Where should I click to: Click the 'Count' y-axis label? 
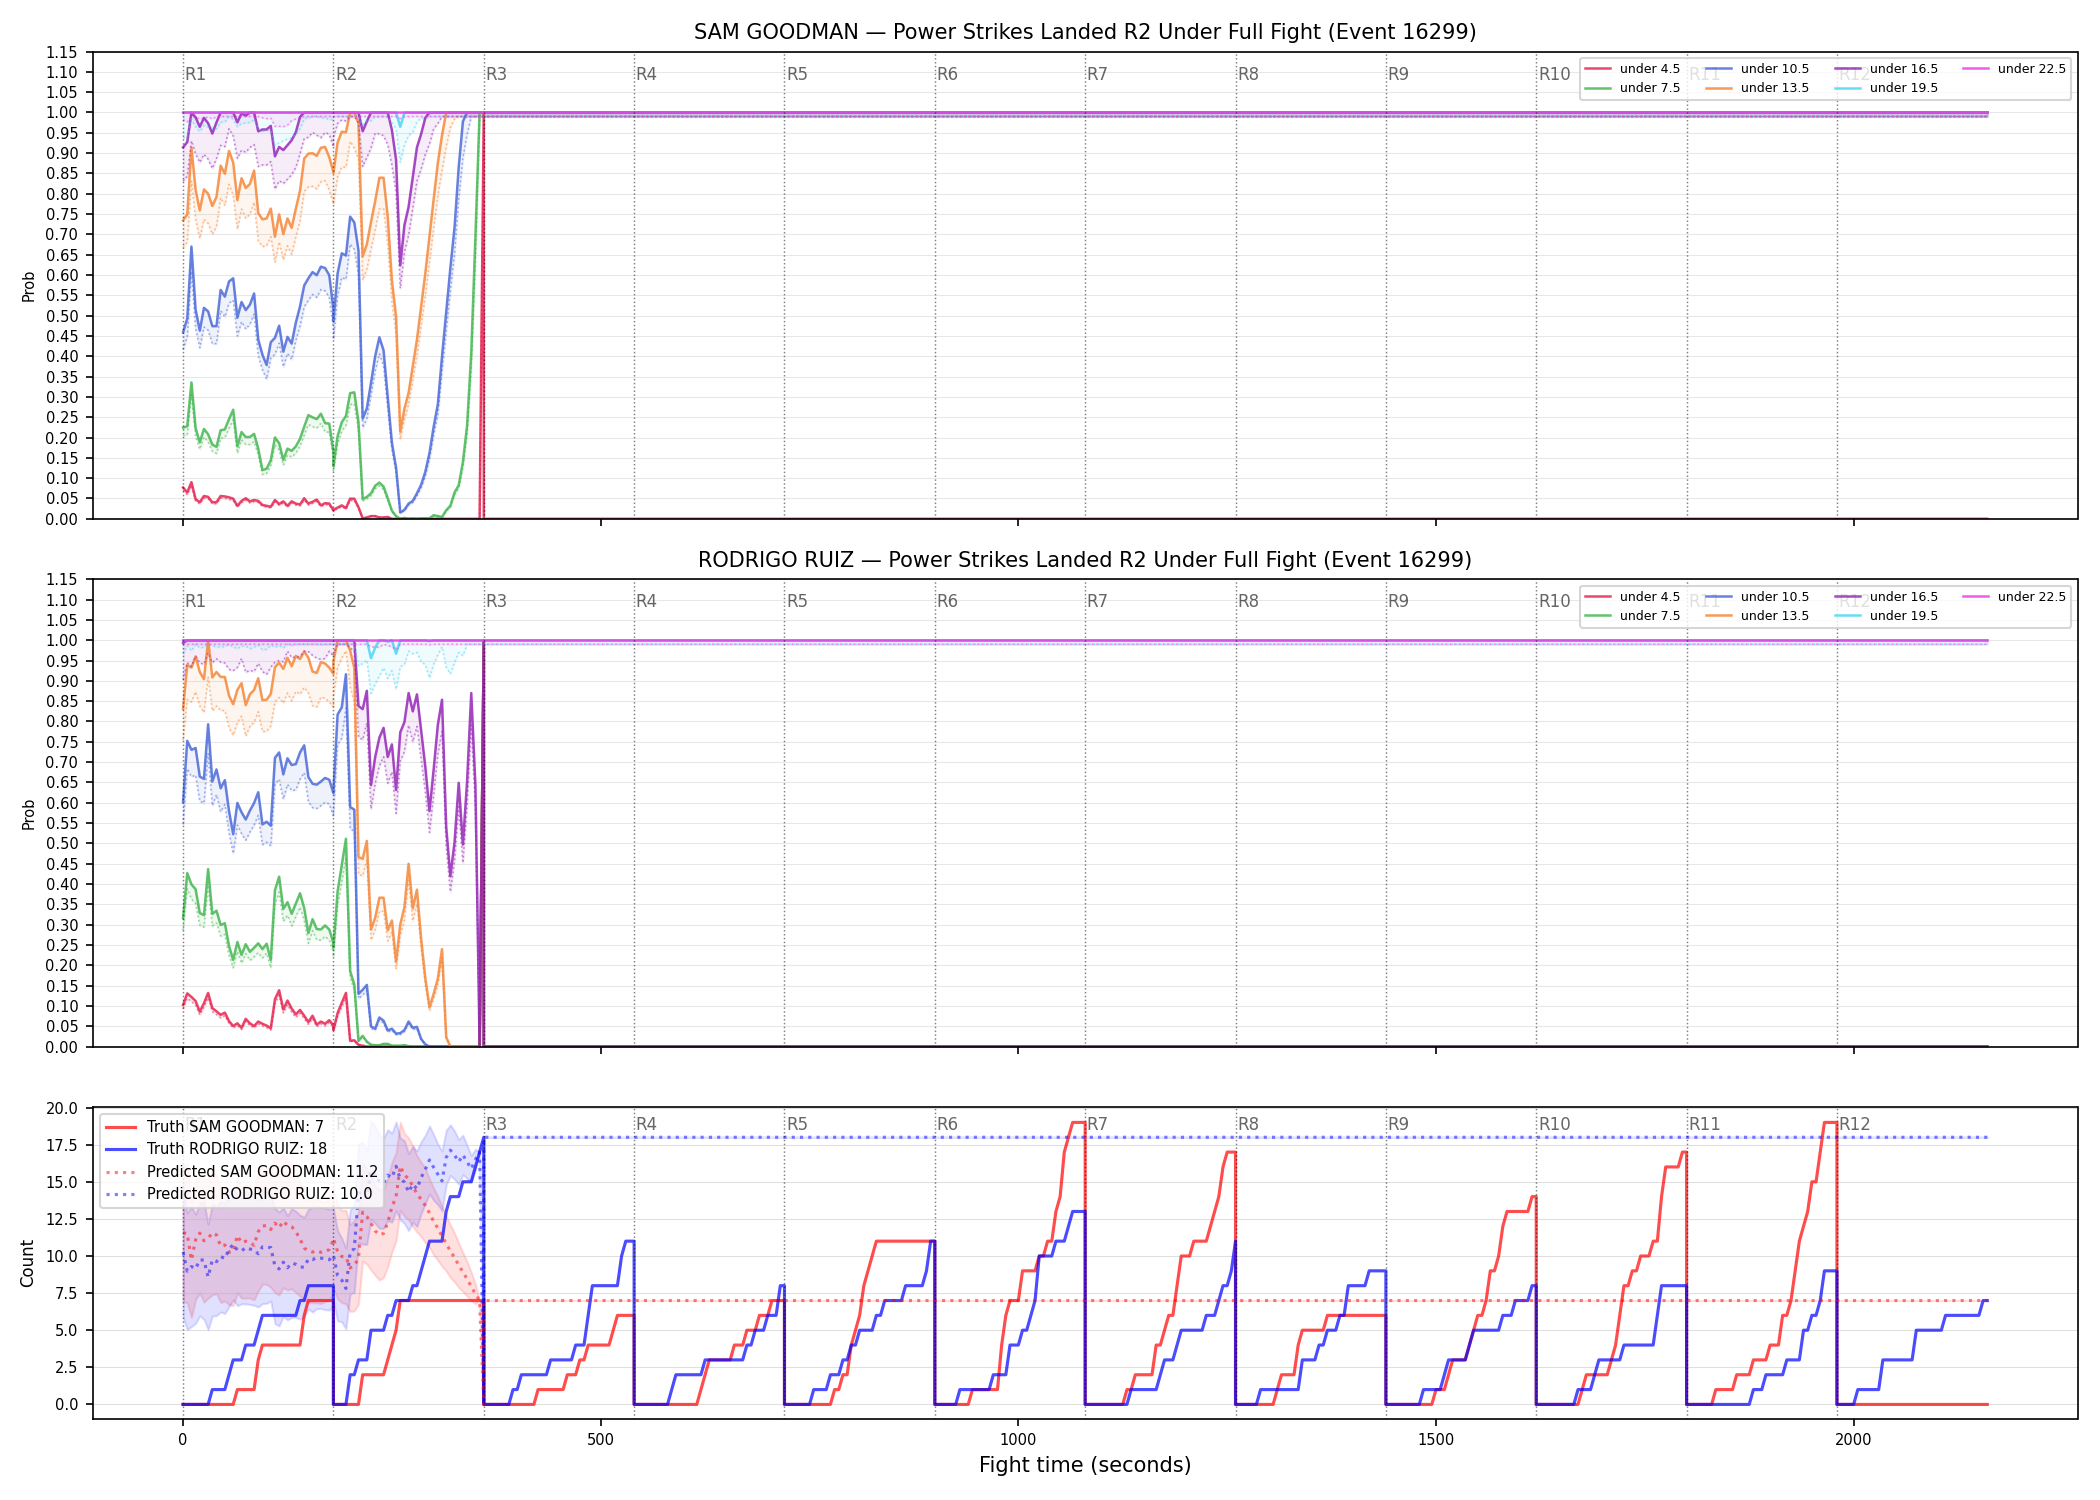[27, 1264]
